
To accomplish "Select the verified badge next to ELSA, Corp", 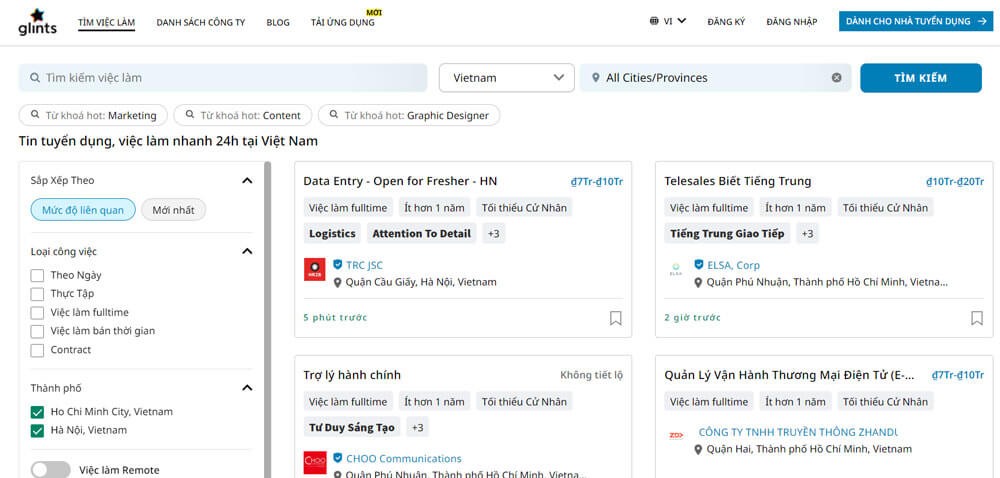I will (699, 264).
